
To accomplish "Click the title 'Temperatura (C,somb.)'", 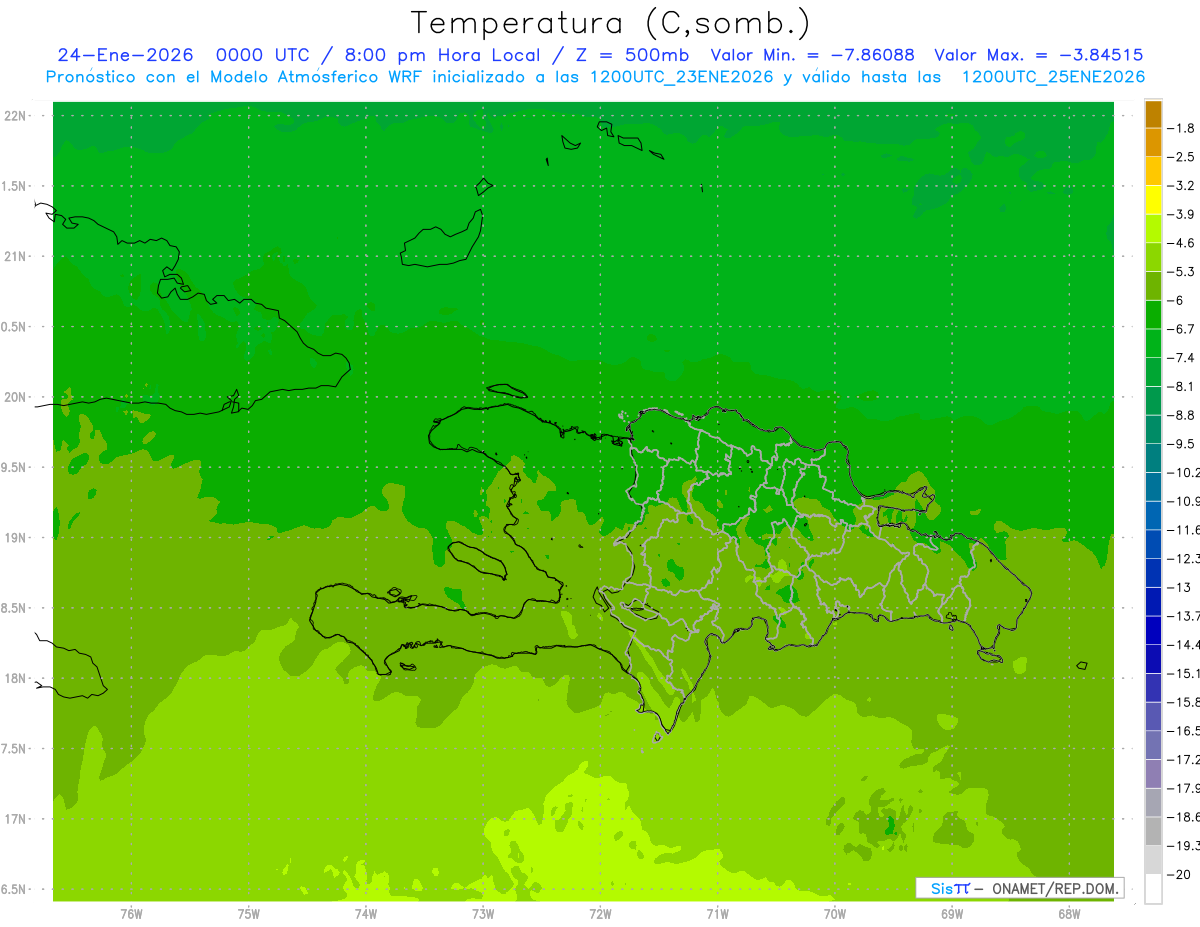I will click(610, 23).
